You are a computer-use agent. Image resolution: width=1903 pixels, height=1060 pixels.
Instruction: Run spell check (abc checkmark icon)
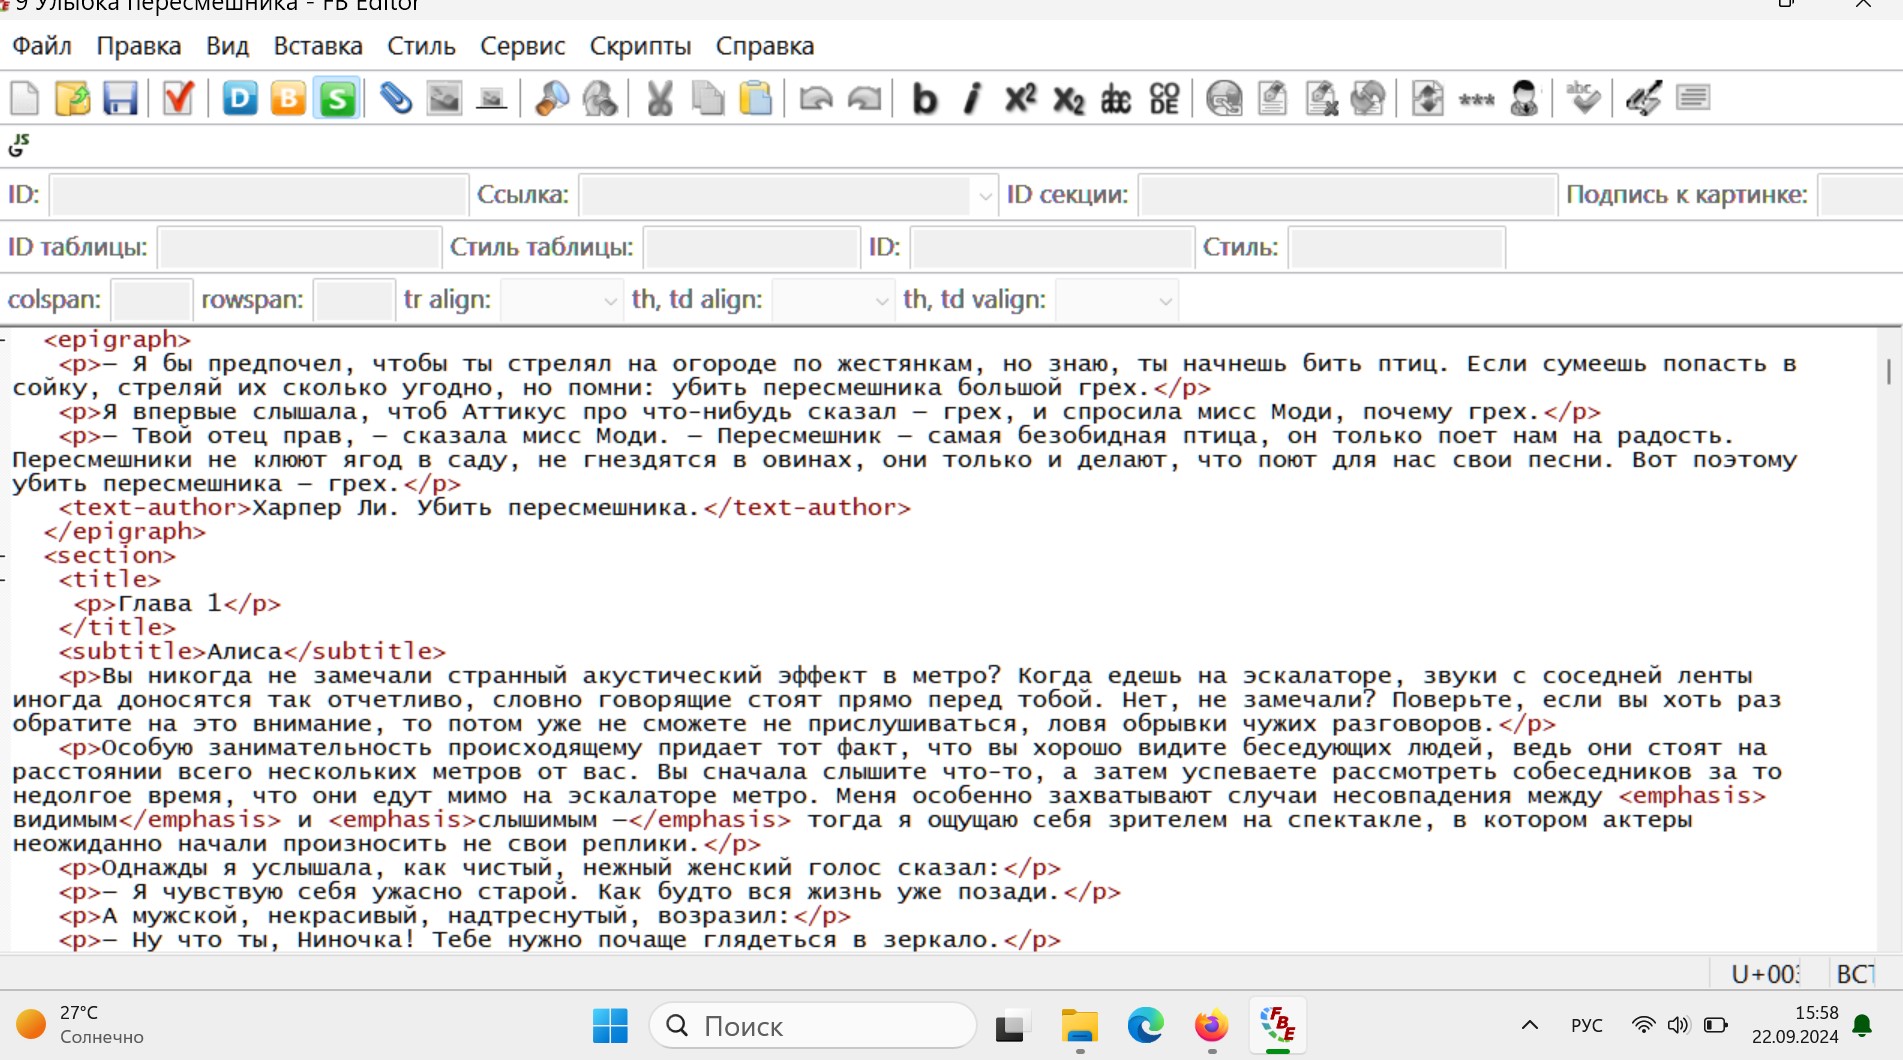click(1584, 98)
